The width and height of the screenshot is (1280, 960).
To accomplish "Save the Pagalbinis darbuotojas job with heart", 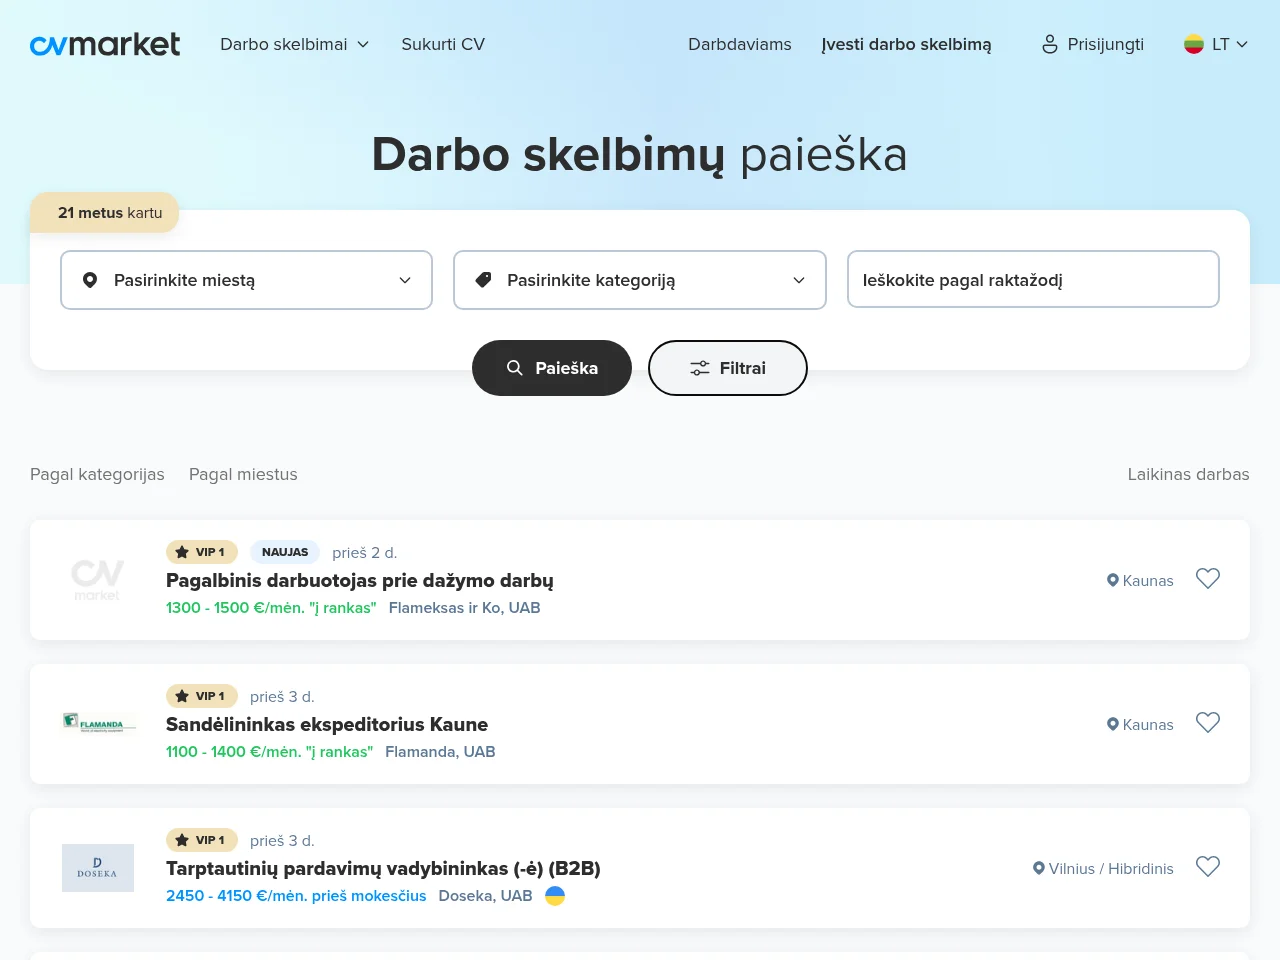I will [x=1208, y=579].
